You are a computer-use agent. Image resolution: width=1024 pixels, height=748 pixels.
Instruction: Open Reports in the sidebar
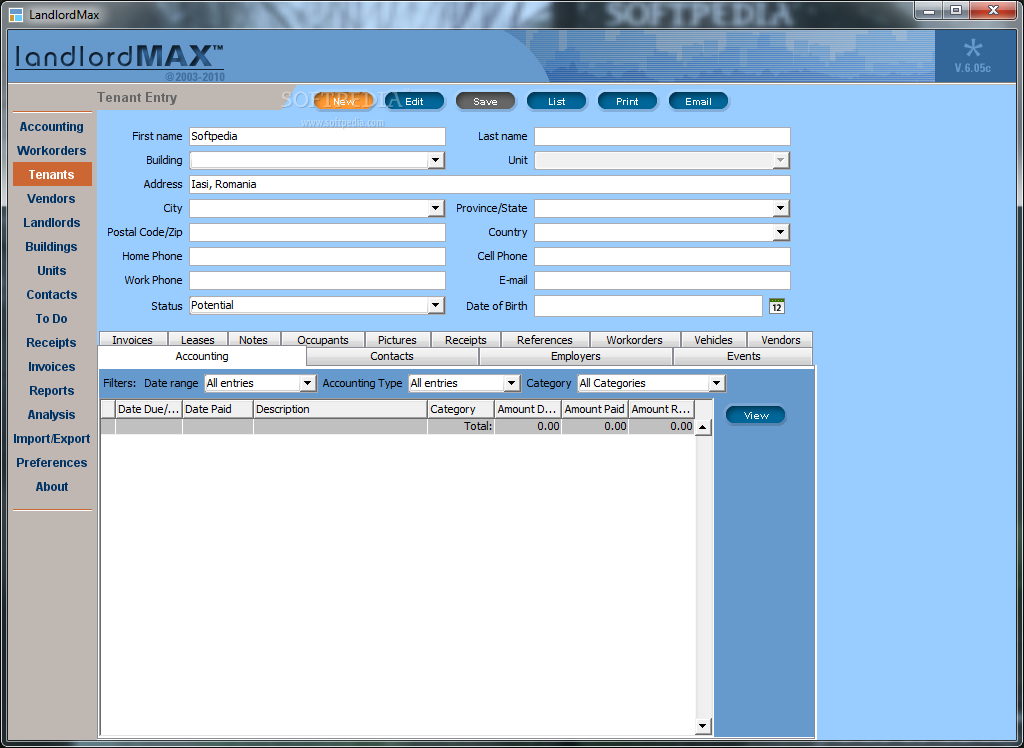52,391
